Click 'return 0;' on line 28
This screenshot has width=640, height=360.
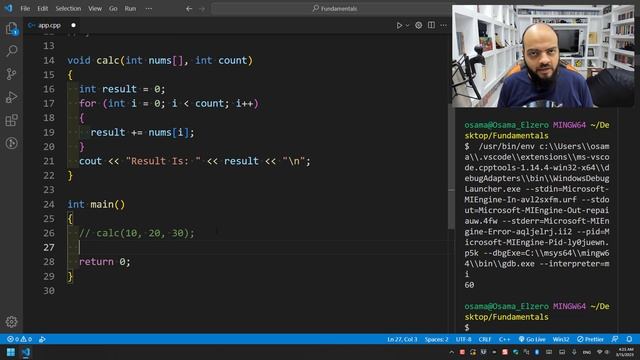(x=104, y=262)
